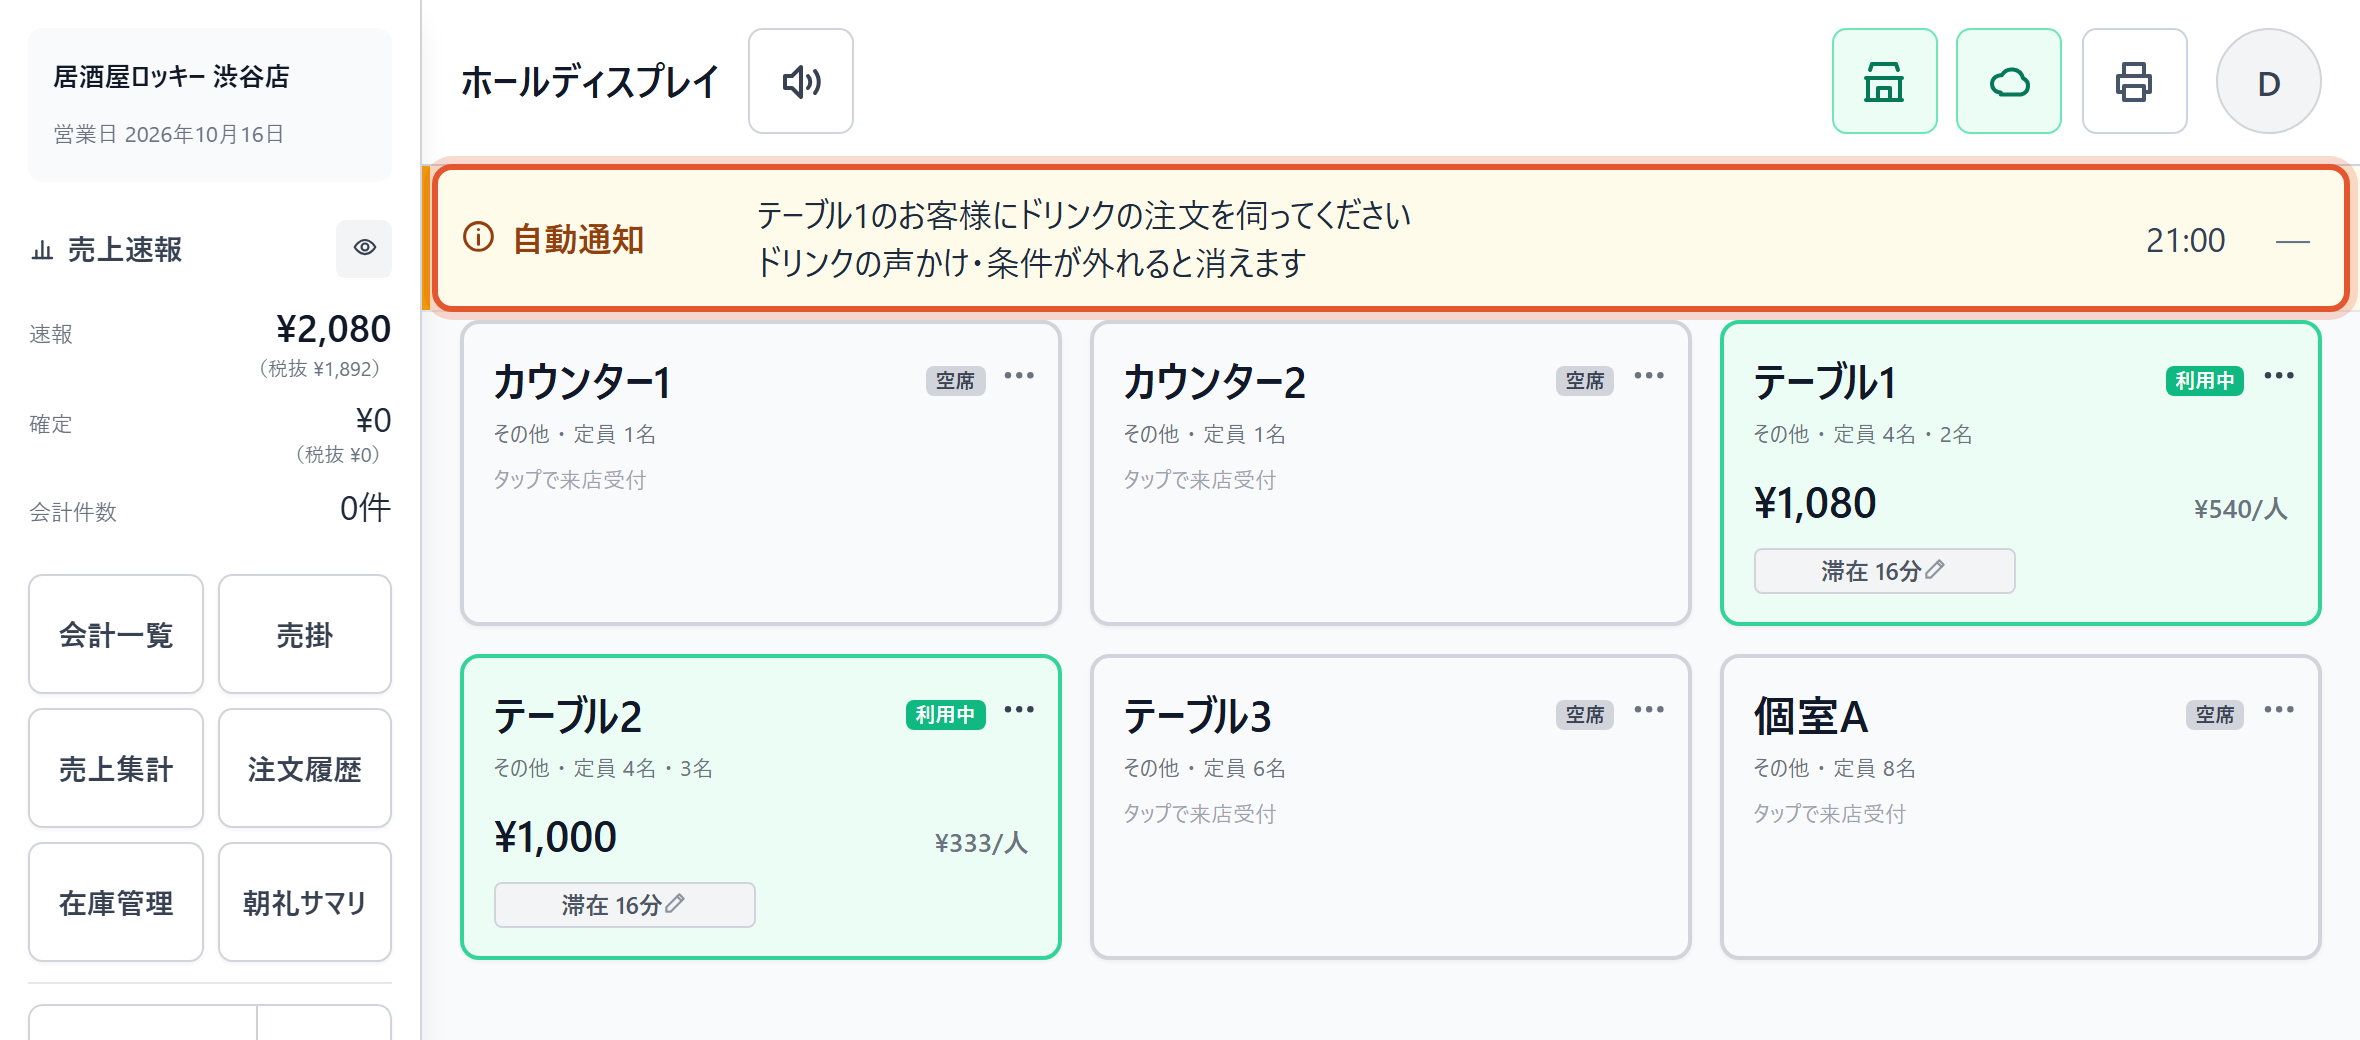Open the more options menu for テーブル1
The image size is (2360, 1040).
point(2279,376)
